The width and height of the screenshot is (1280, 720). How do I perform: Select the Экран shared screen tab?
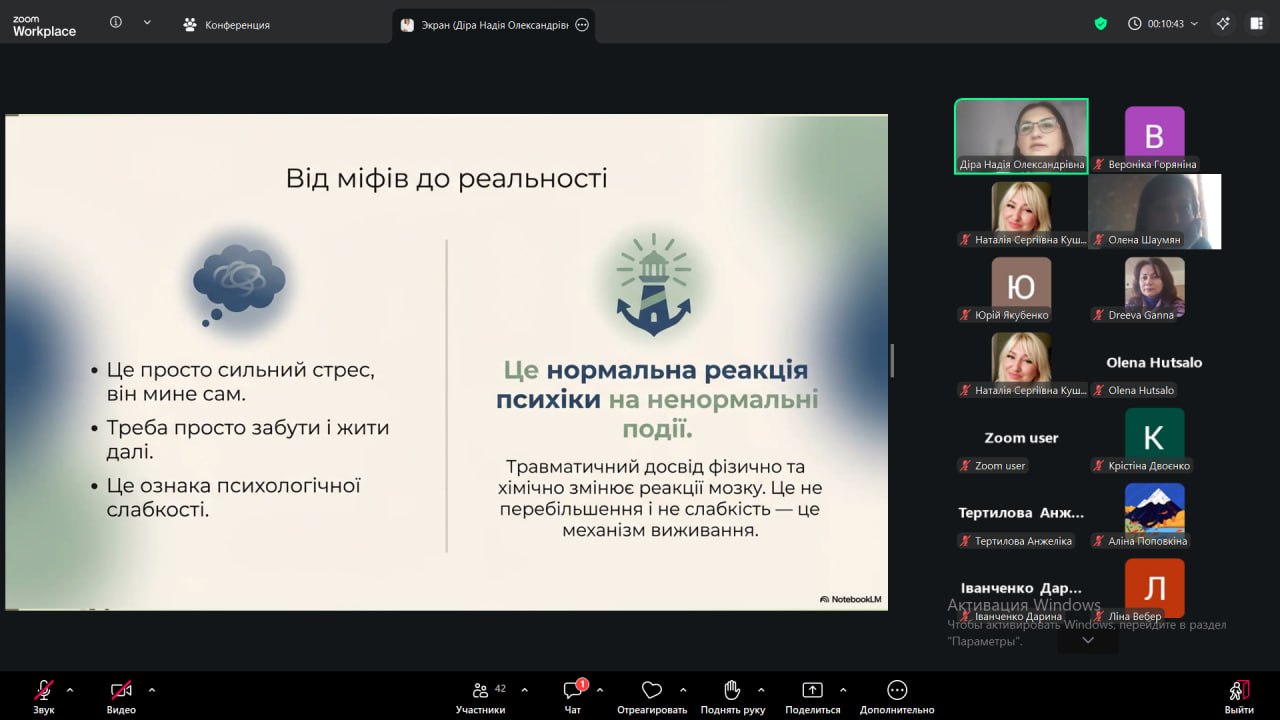[485, 25]
